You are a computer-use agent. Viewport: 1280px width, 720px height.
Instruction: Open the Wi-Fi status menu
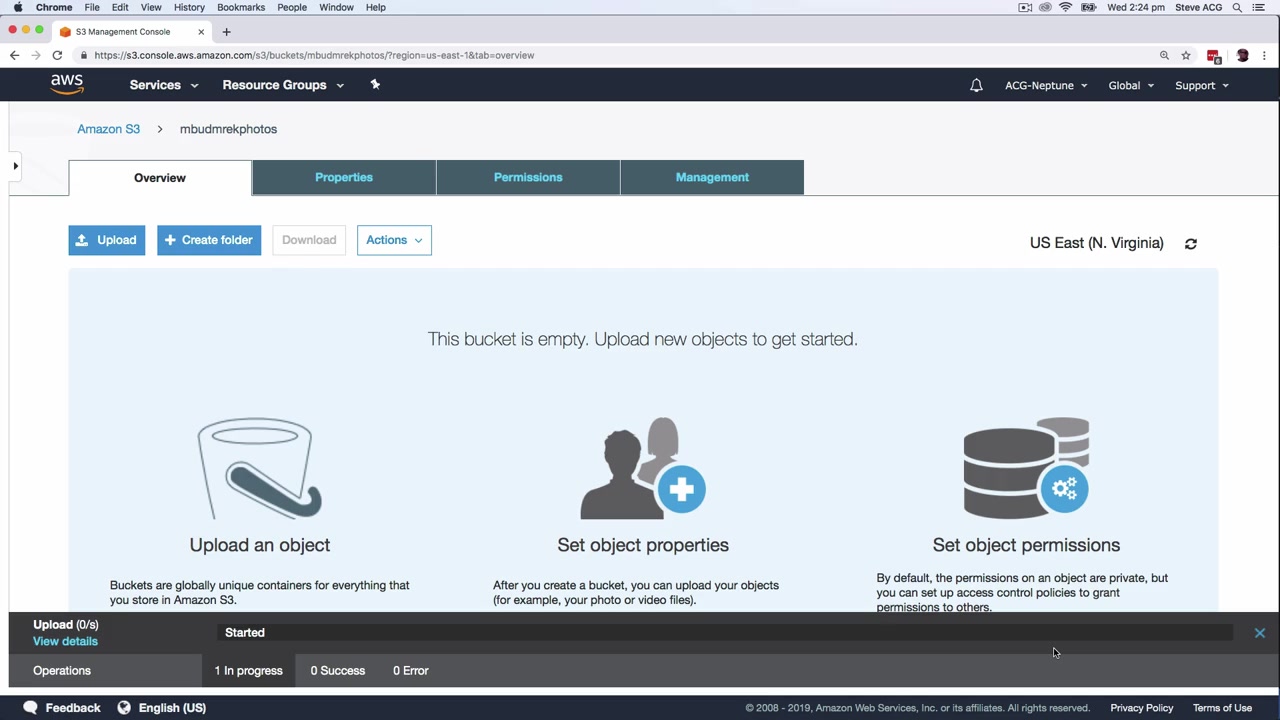coord(1066,7)
